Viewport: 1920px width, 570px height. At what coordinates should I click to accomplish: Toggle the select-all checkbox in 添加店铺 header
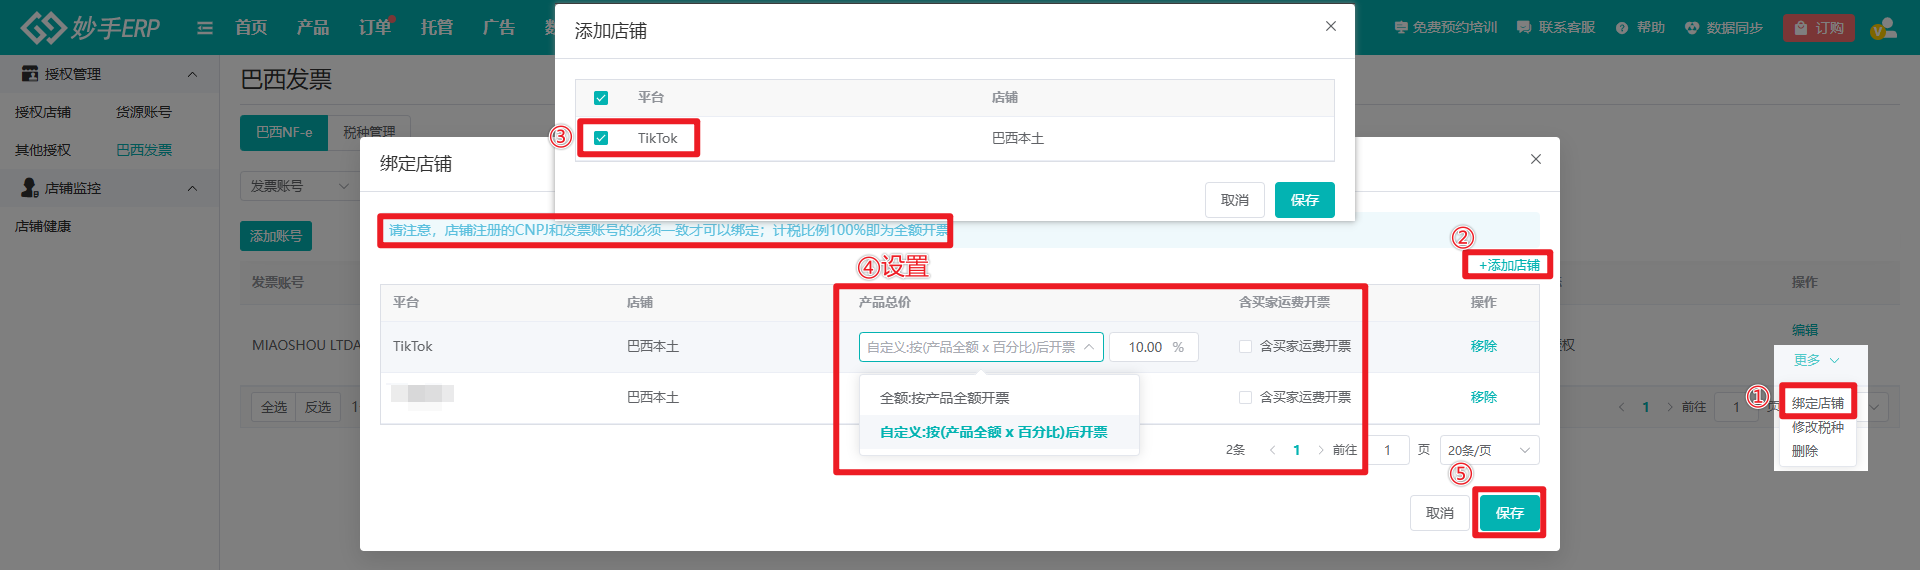click(601, 98)
